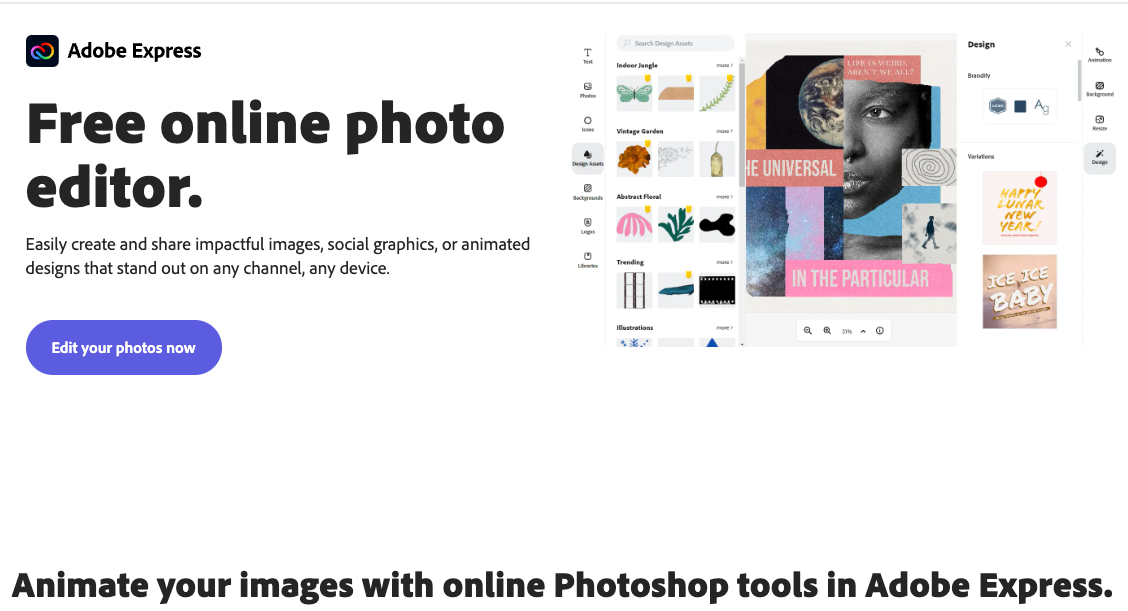Open the zoom level dropdown next to 51%
This screenshot has height=611, width=1128.
(x=863, y=330)
